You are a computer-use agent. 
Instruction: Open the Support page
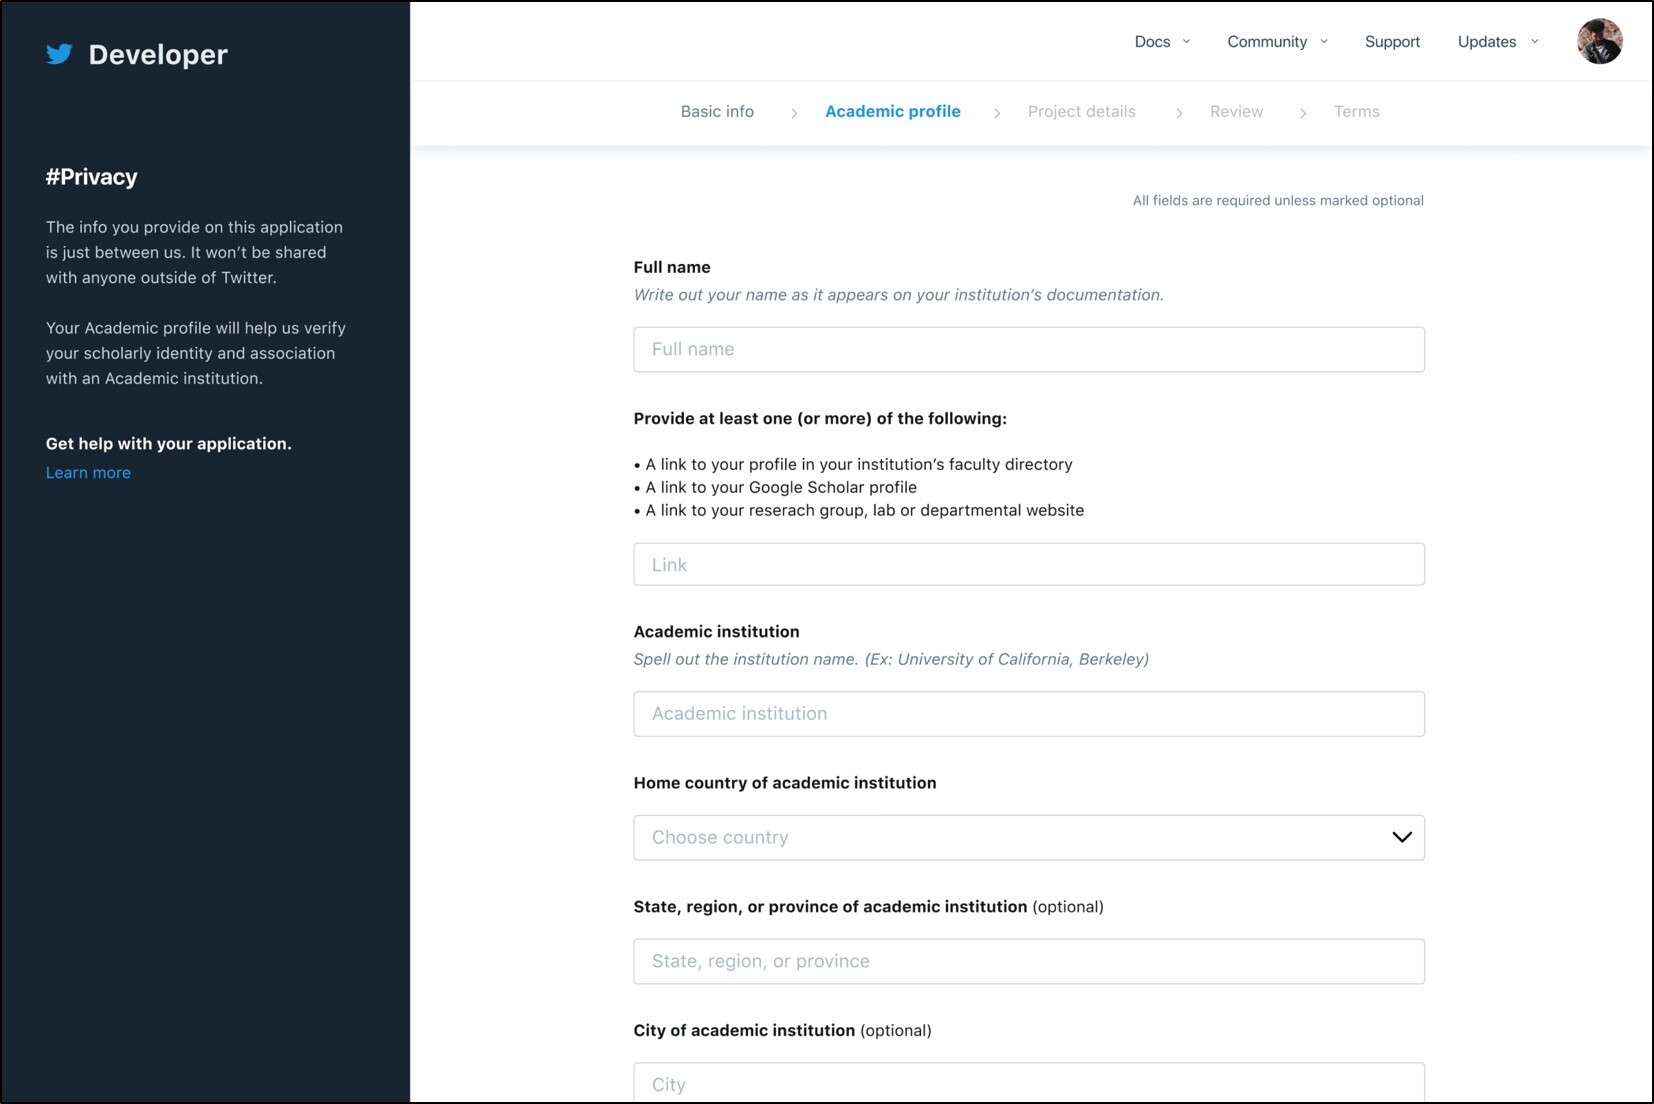1391,42
